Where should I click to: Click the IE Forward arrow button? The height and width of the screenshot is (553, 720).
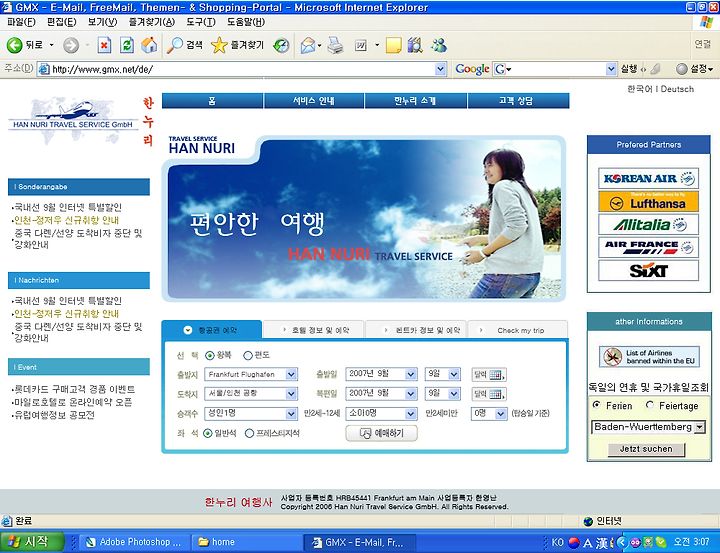(x=71, y=45)
